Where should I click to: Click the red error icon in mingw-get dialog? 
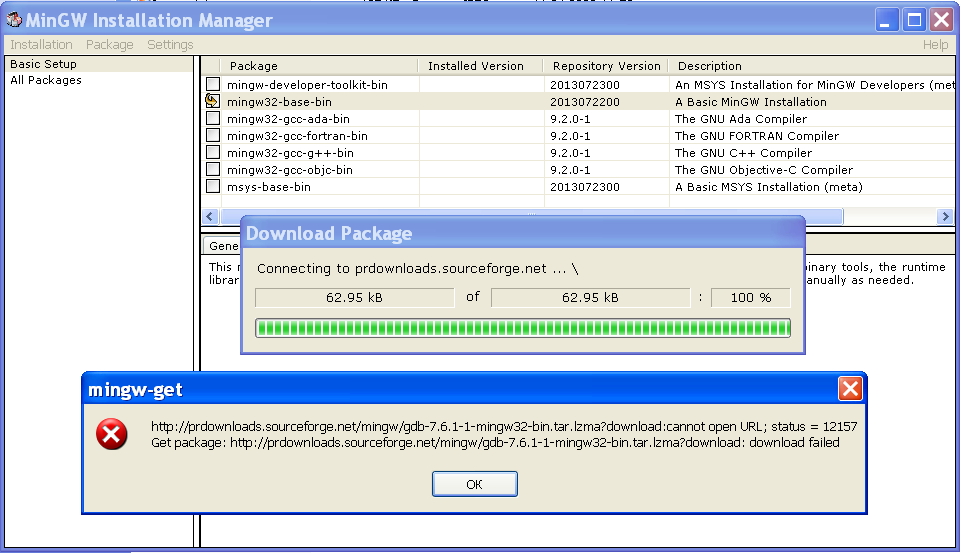coord(112,434)
